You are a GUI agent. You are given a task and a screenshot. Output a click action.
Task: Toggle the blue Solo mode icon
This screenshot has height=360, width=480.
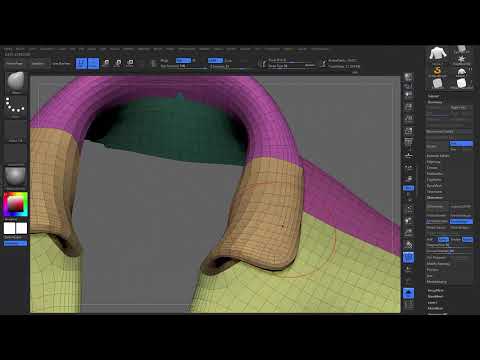click(408, 294)
